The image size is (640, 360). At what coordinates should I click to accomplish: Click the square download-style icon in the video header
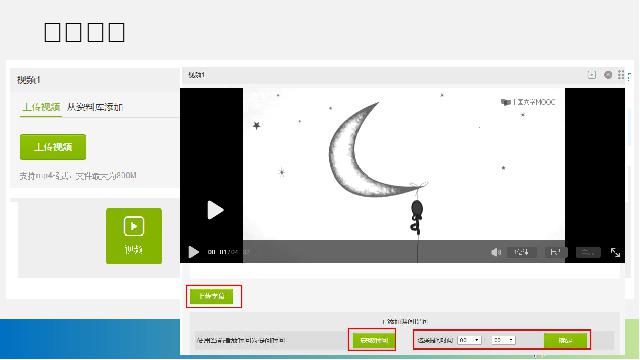(x=592, y=75)
